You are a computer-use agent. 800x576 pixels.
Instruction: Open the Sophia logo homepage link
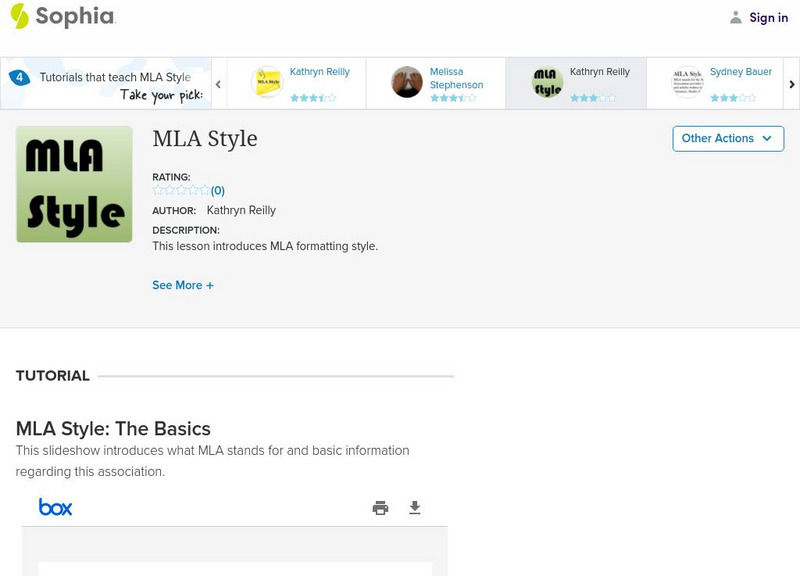tap(63, 16)
